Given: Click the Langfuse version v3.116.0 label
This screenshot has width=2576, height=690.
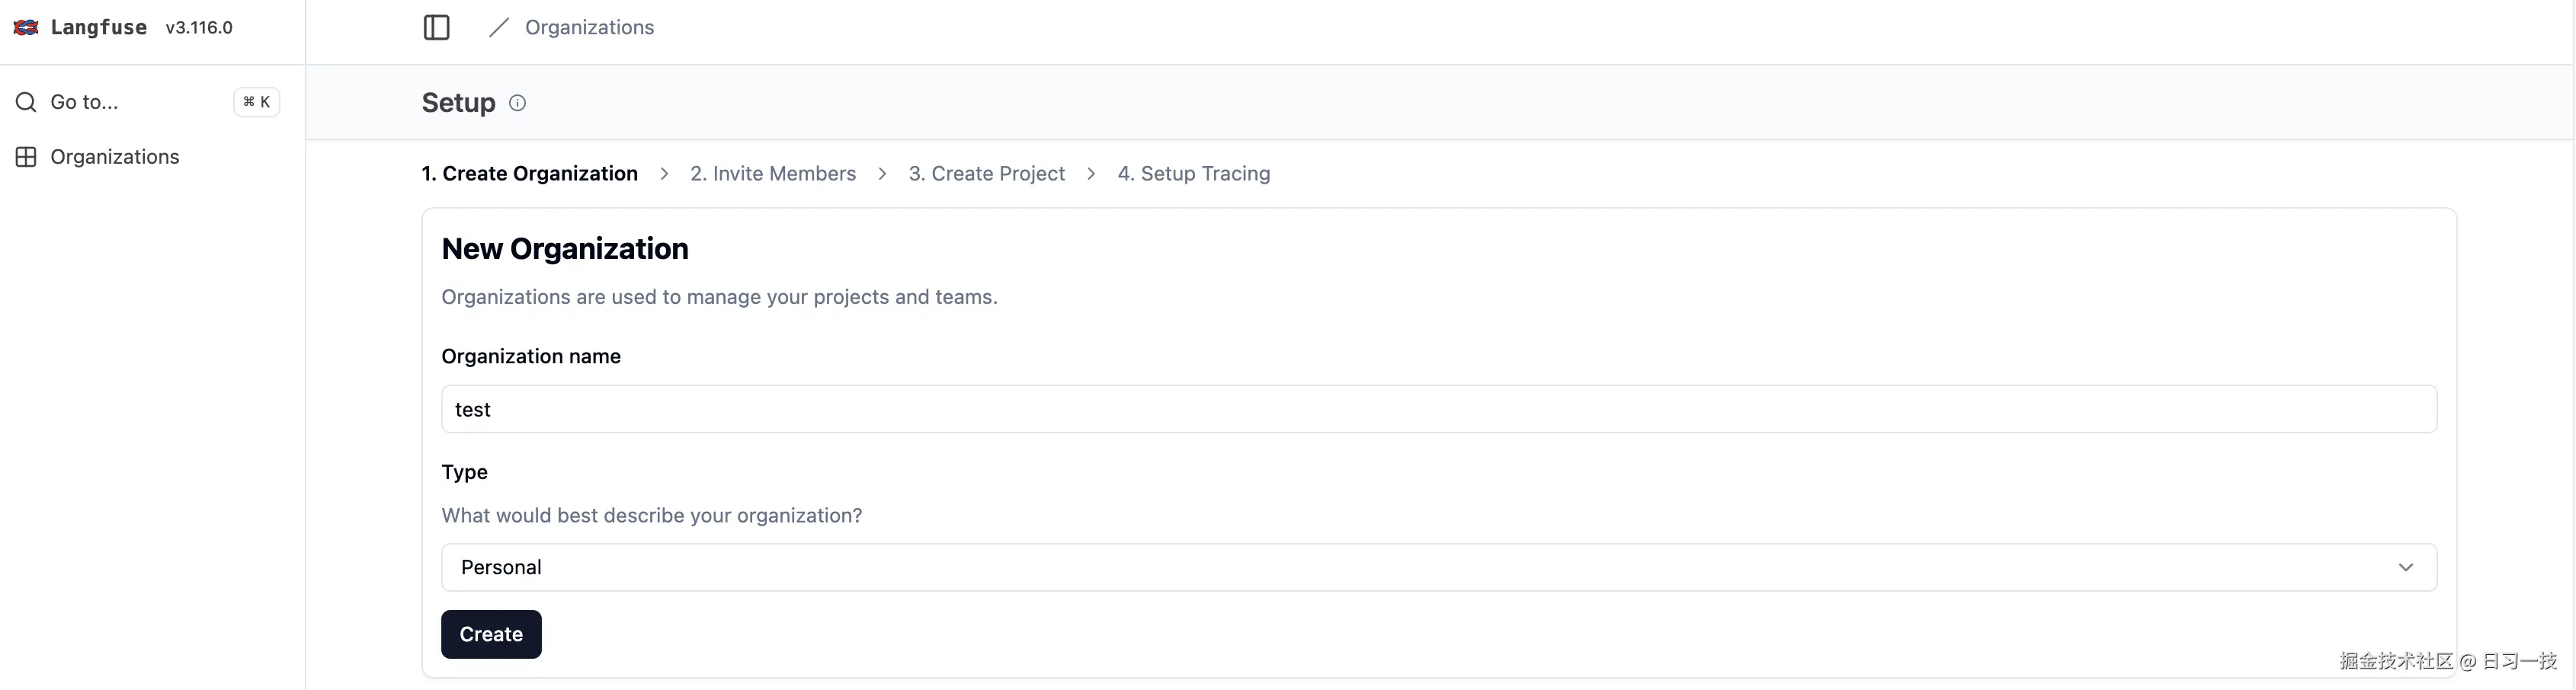Looking at the screenshot, I should (199, 28).
